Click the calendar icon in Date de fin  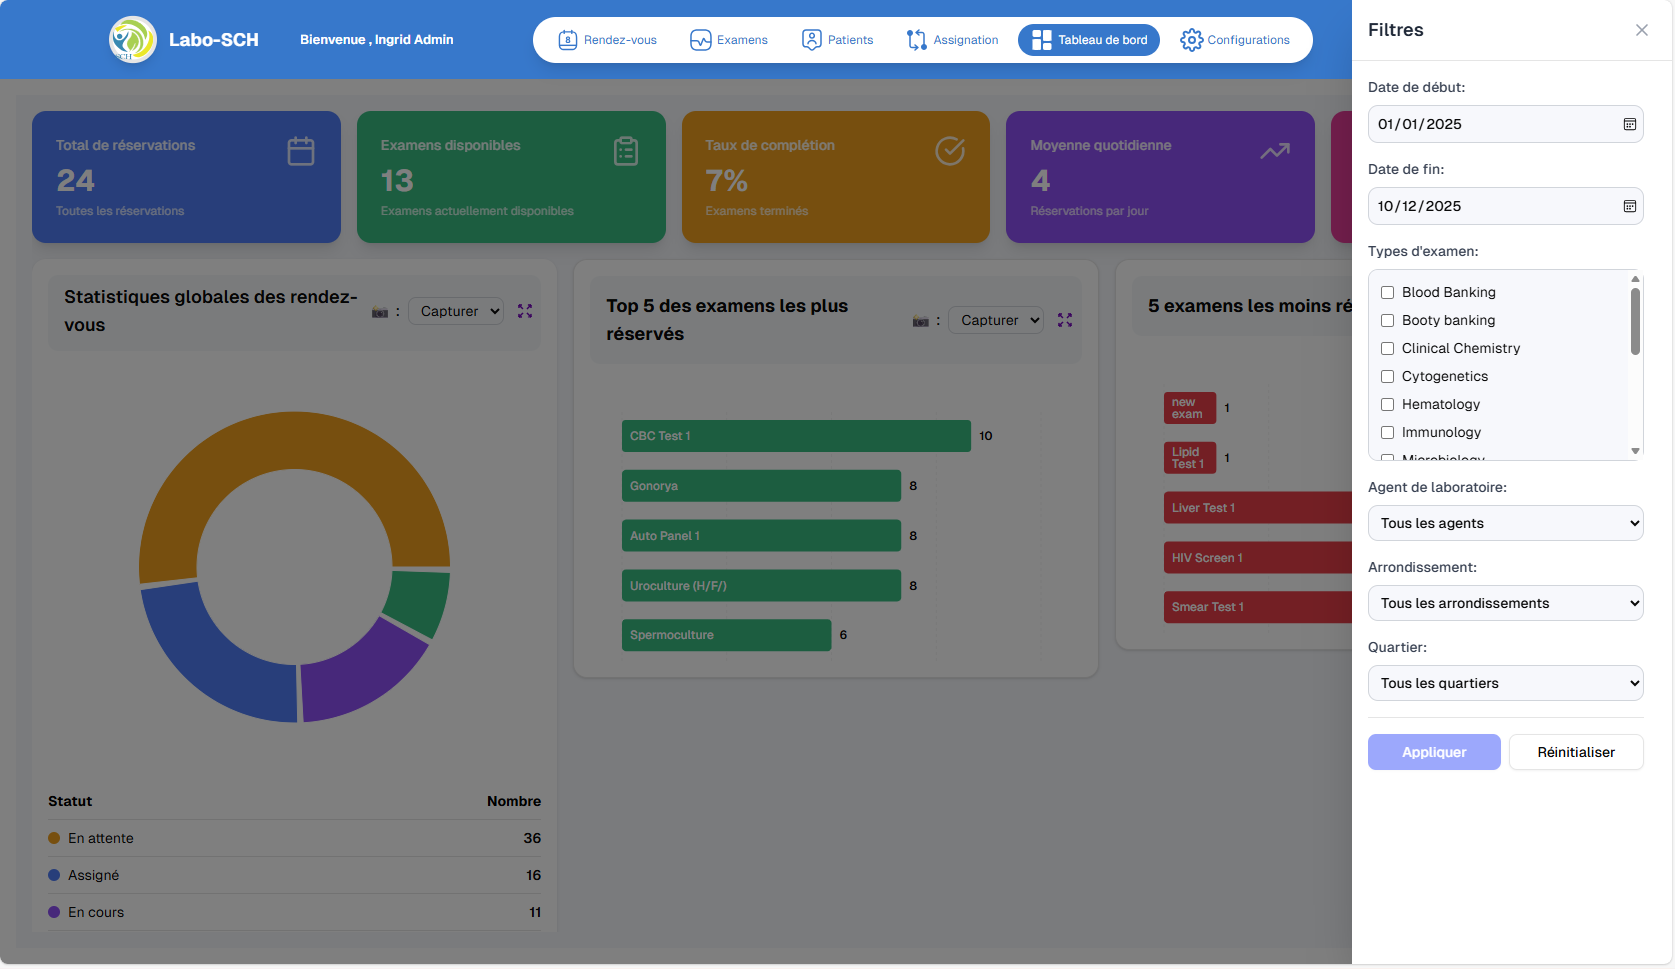tap(1629, 206)
